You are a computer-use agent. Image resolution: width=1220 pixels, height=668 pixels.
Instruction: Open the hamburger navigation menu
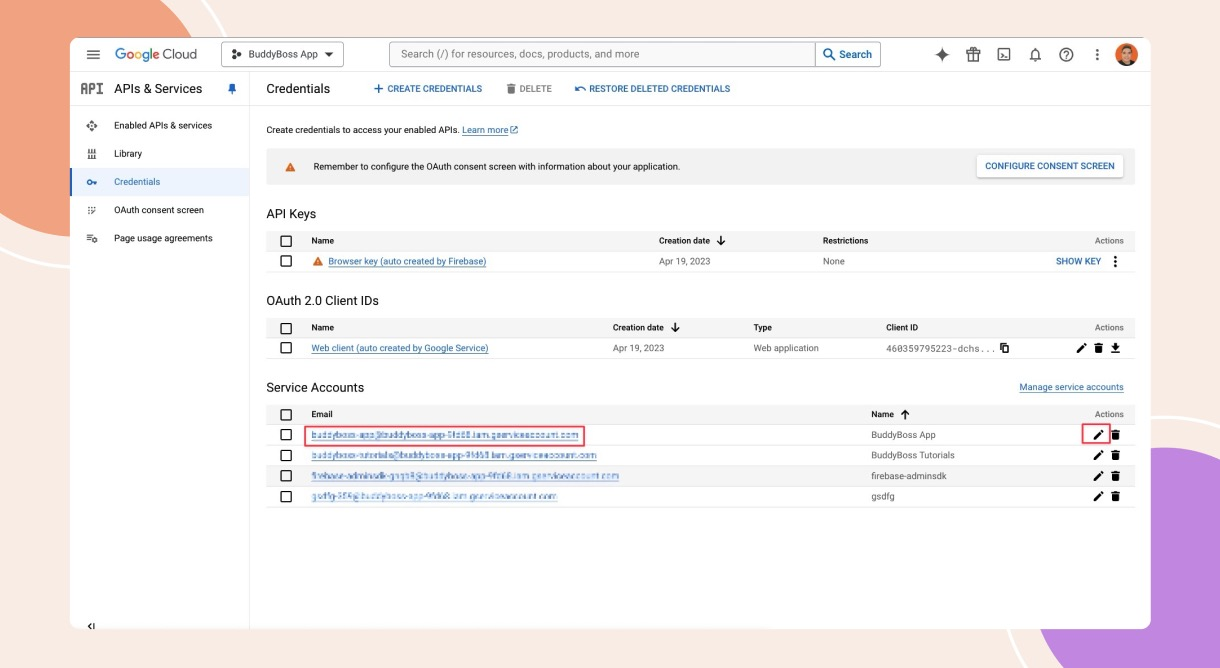[x=93, y=55]
